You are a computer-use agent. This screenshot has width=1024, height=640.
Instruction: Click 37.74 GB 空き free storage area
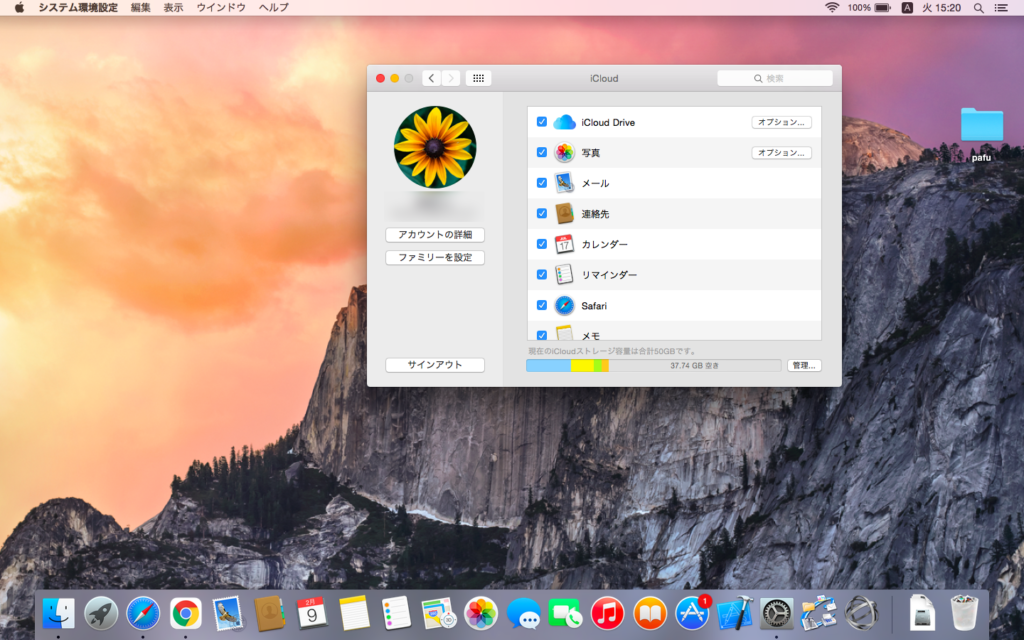[x=694, y=366]
